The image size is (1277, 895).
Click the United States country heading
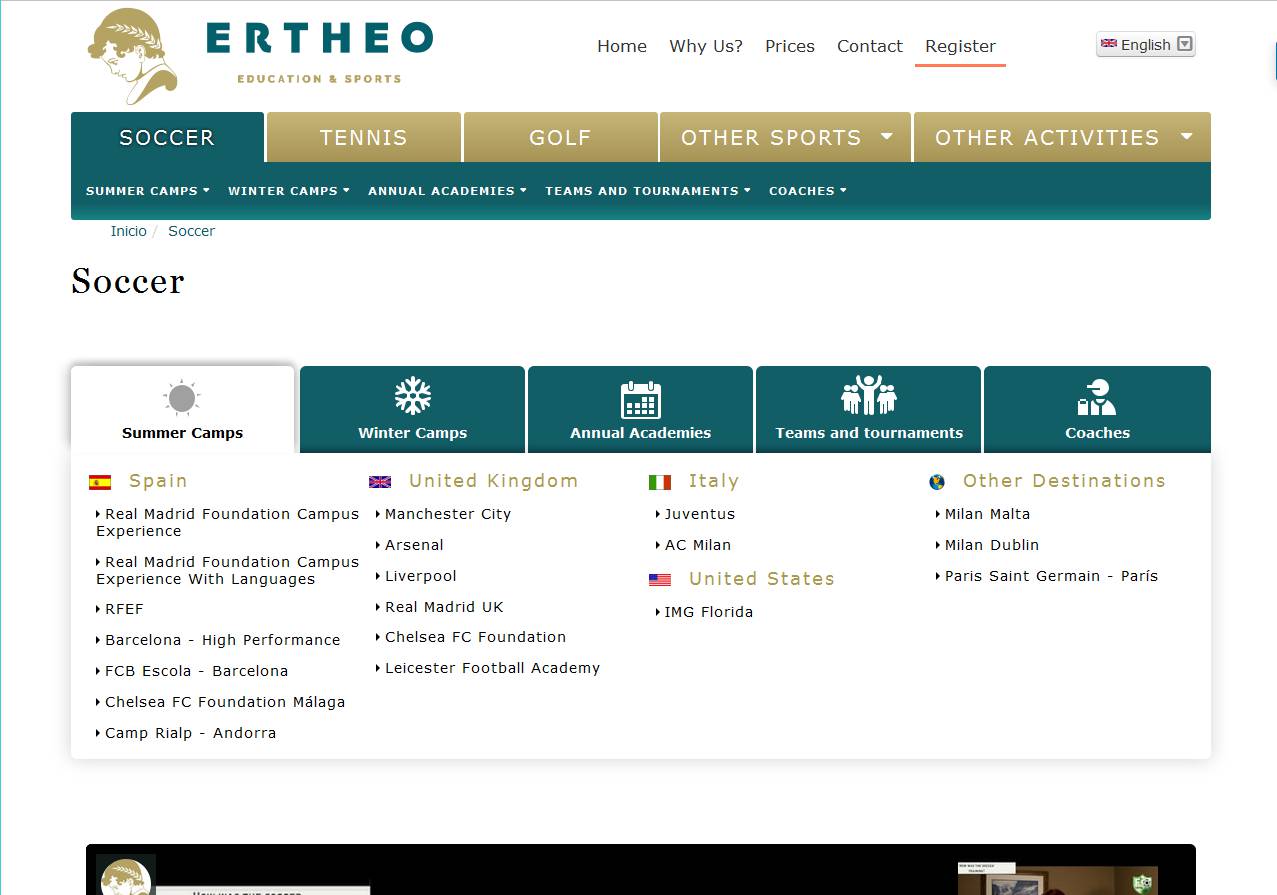pos(761,579)
